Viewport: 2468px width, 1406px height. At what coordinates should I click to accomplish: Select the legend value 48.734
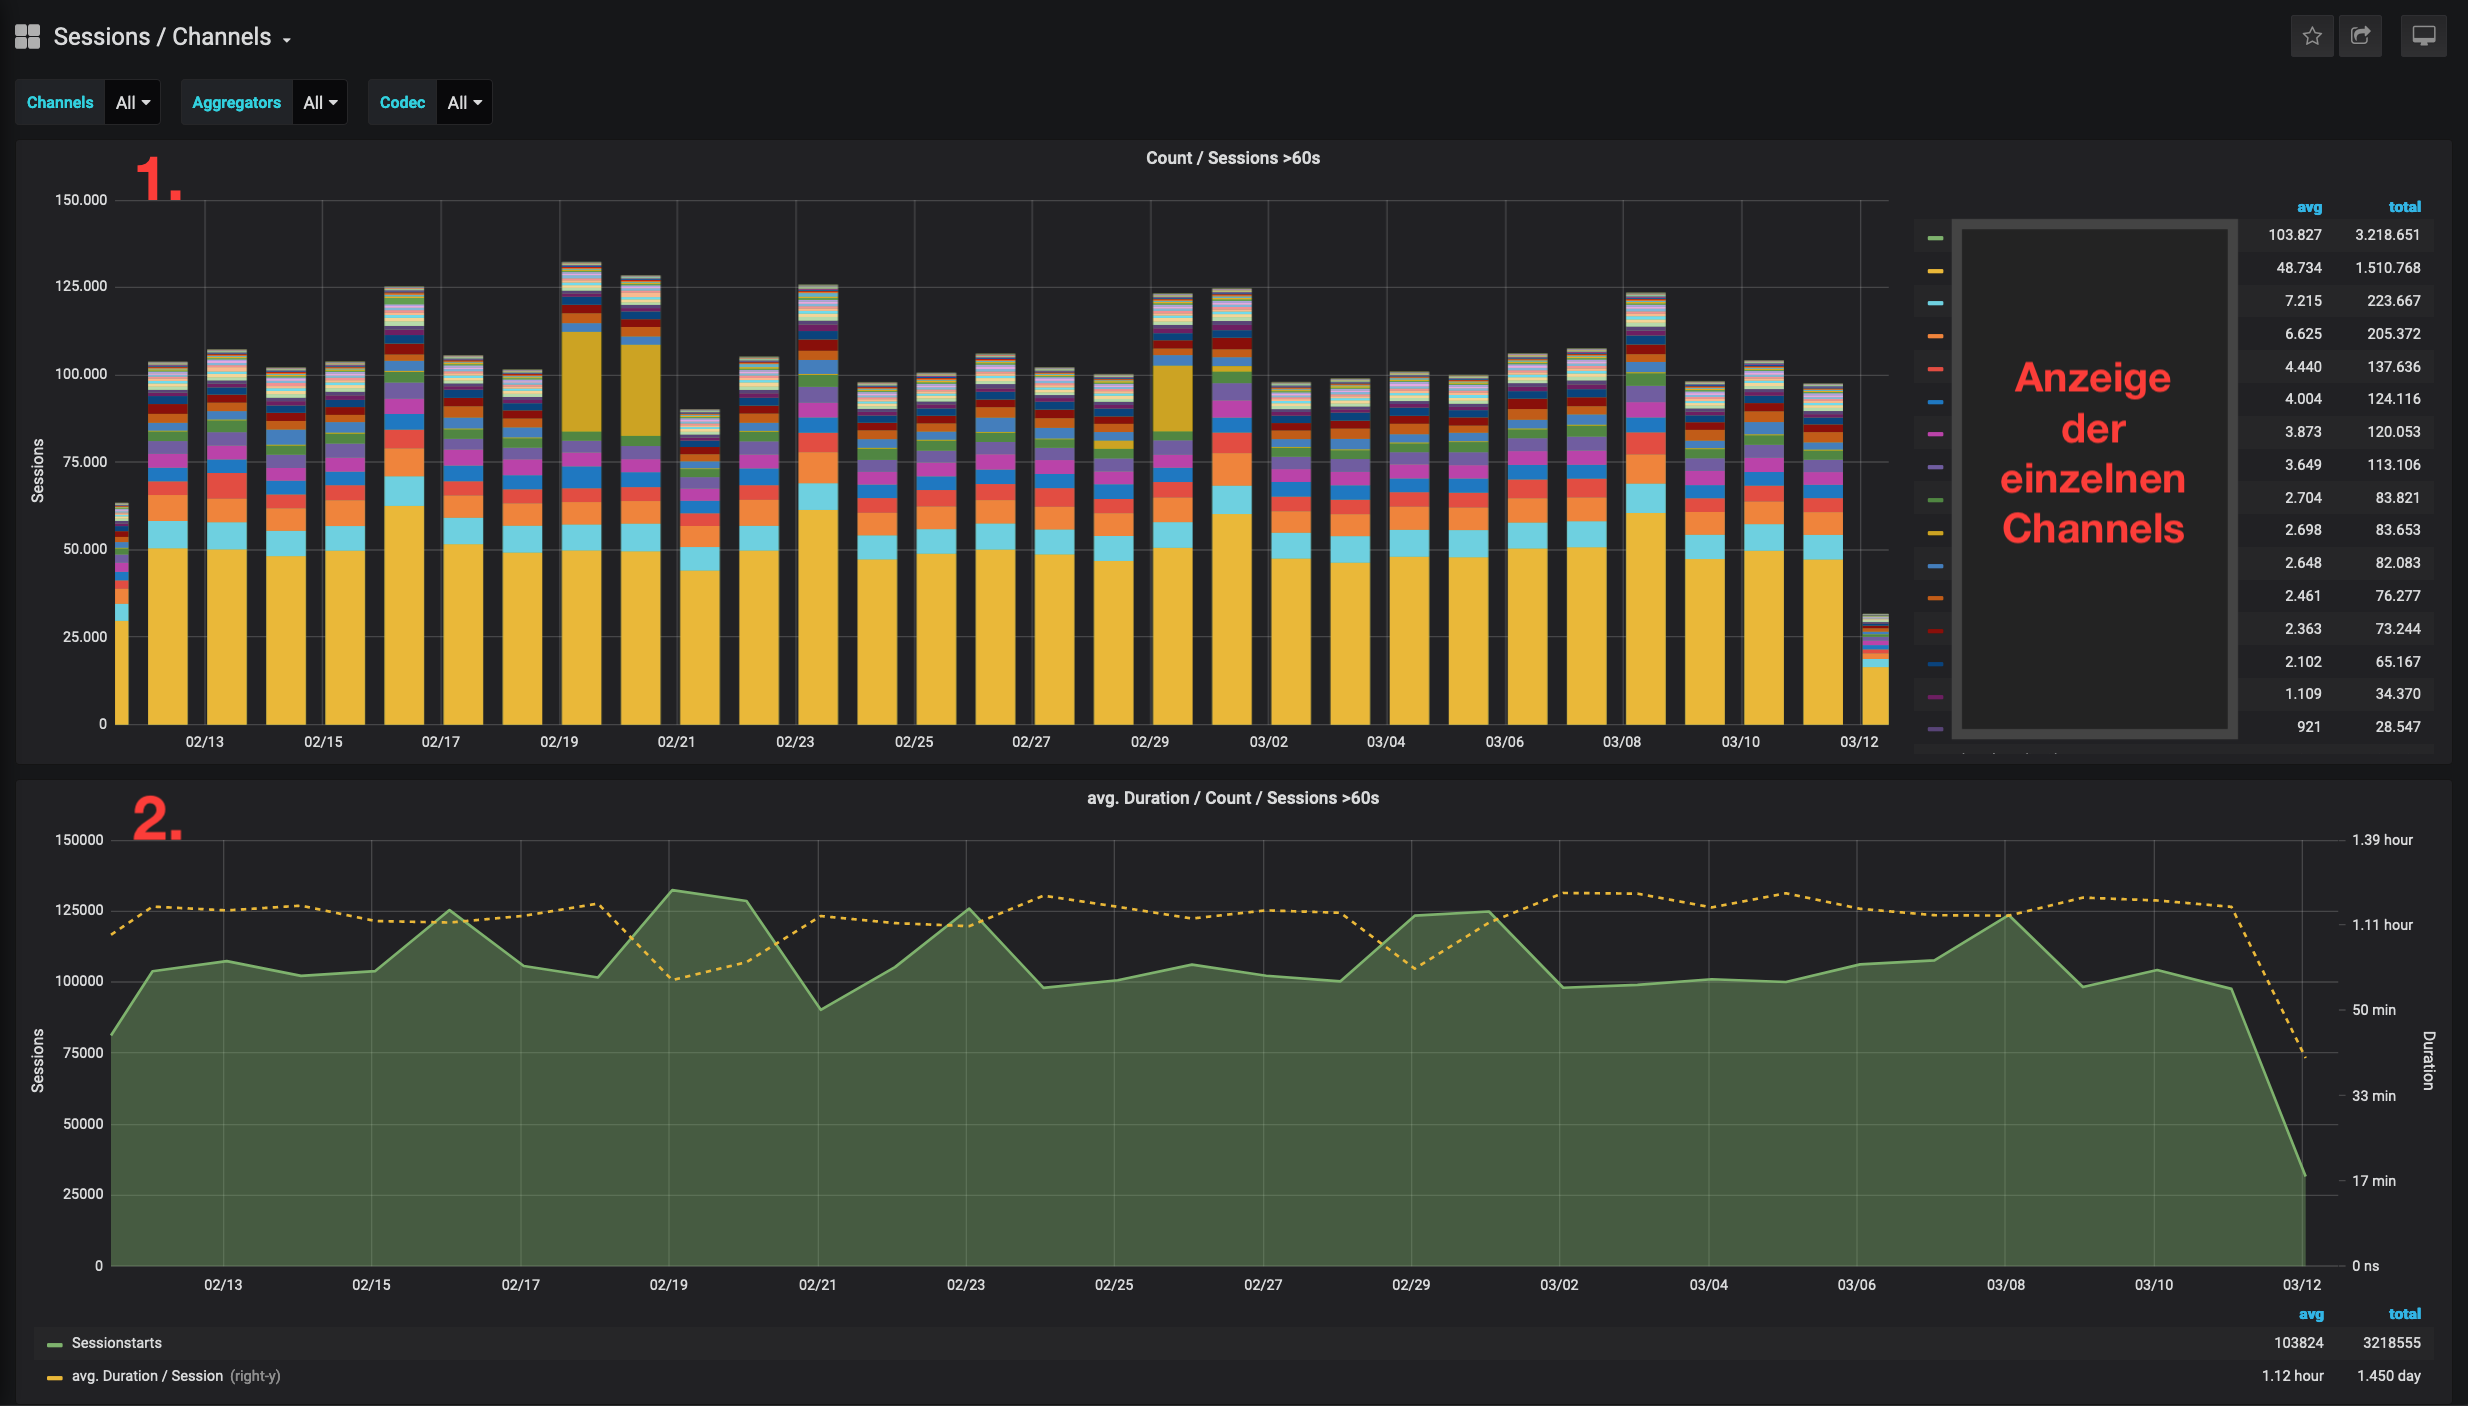(2298, 268)
